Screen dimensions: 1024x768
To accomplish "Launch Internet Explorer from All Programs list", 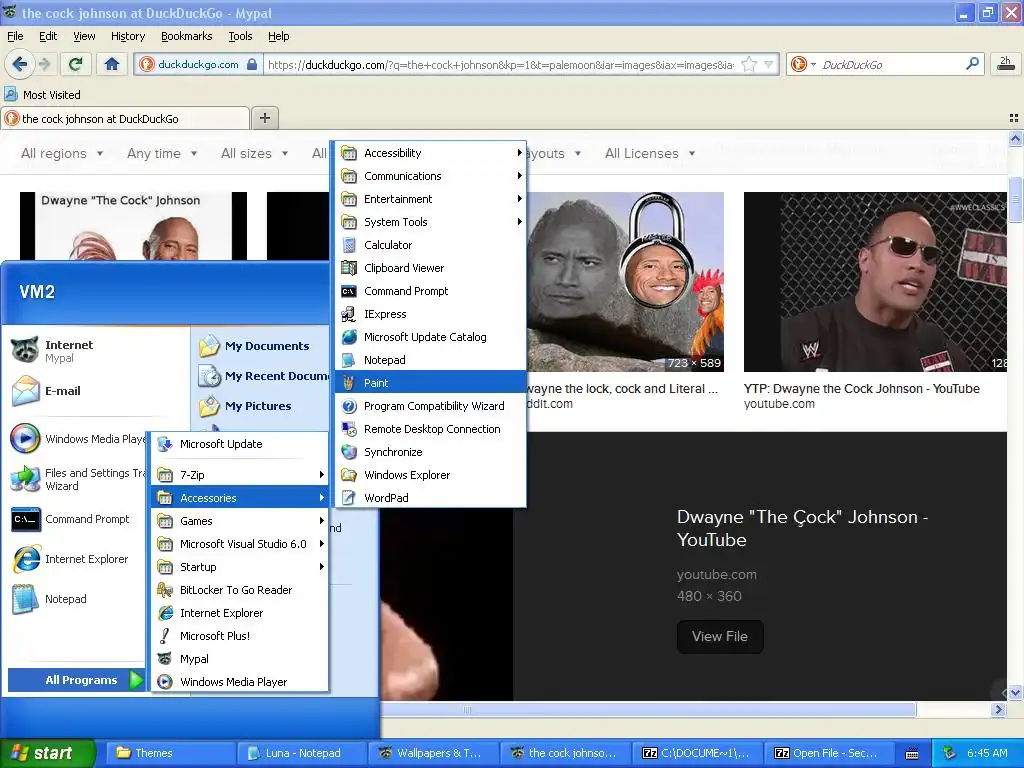I will point(240,613).
